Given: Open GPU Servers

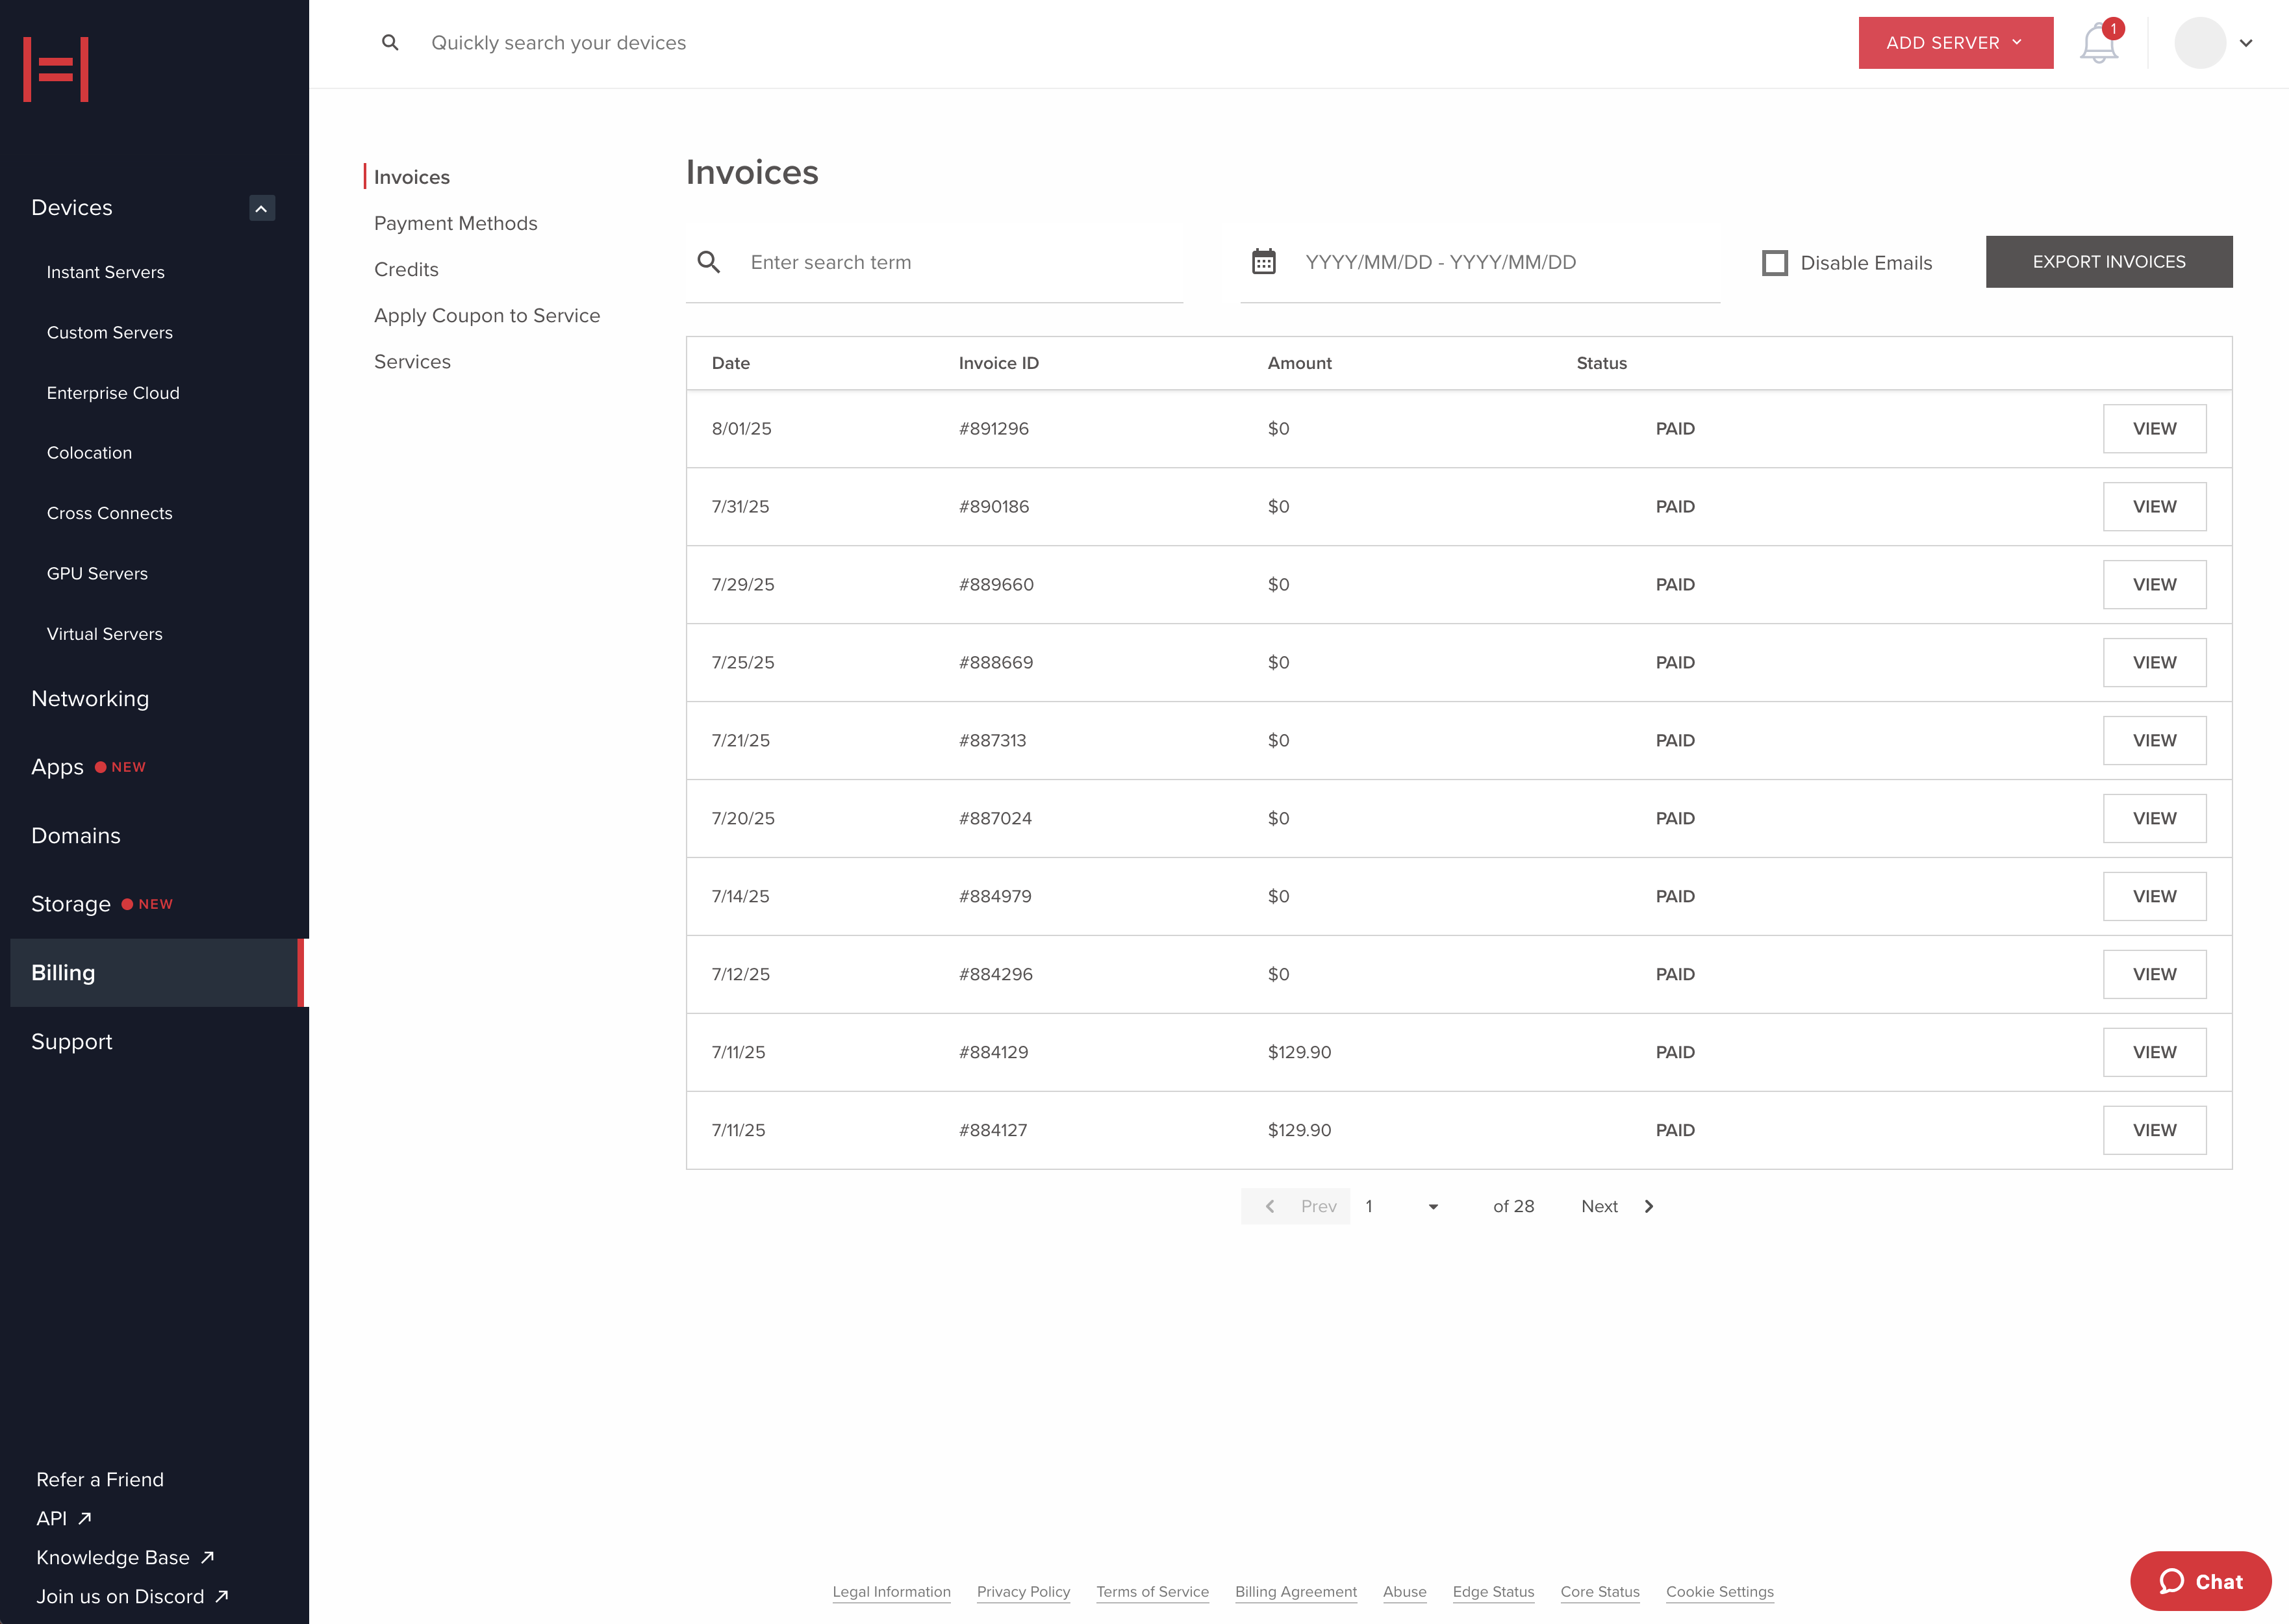Looking at the screenshot, I should coord(97,573).
